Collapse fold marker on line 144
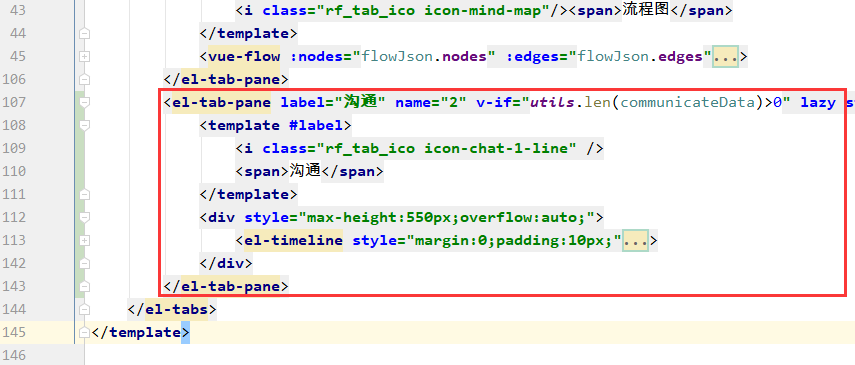This screenshot has height=365, width=855. click(x=84, y=309)
